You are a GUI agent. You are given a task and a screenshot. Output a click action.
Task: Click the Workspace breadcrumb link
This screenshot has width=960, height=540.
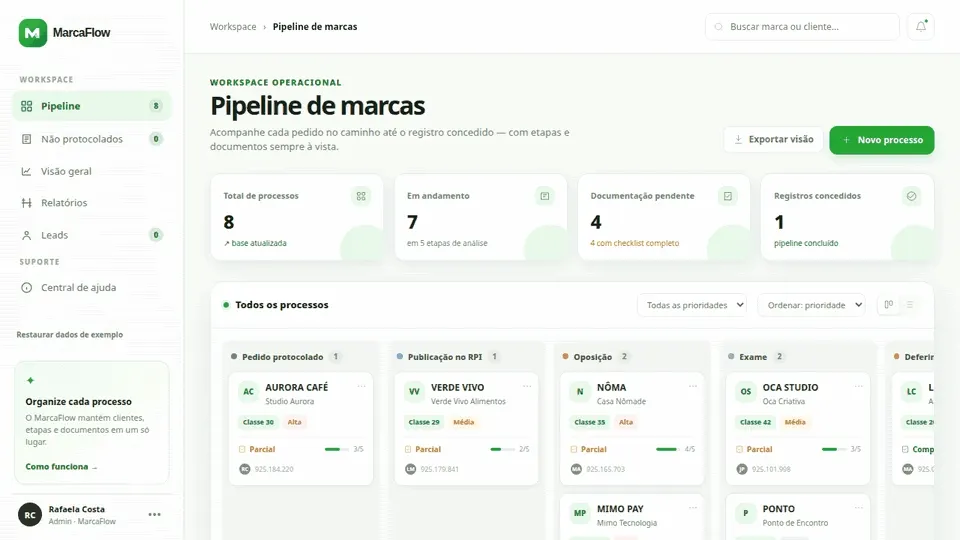point(233,27)
